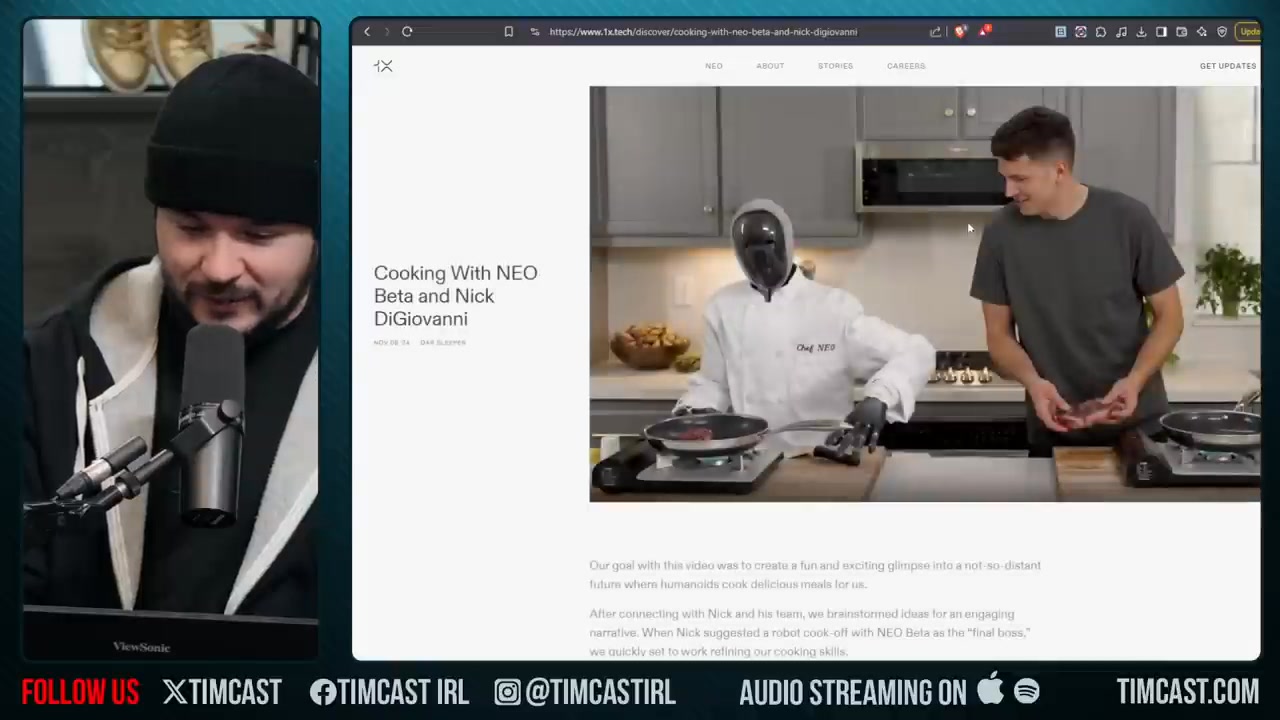Open the NEO menu item
Viewport: 1280px width, 720px height.
[713, 66]
